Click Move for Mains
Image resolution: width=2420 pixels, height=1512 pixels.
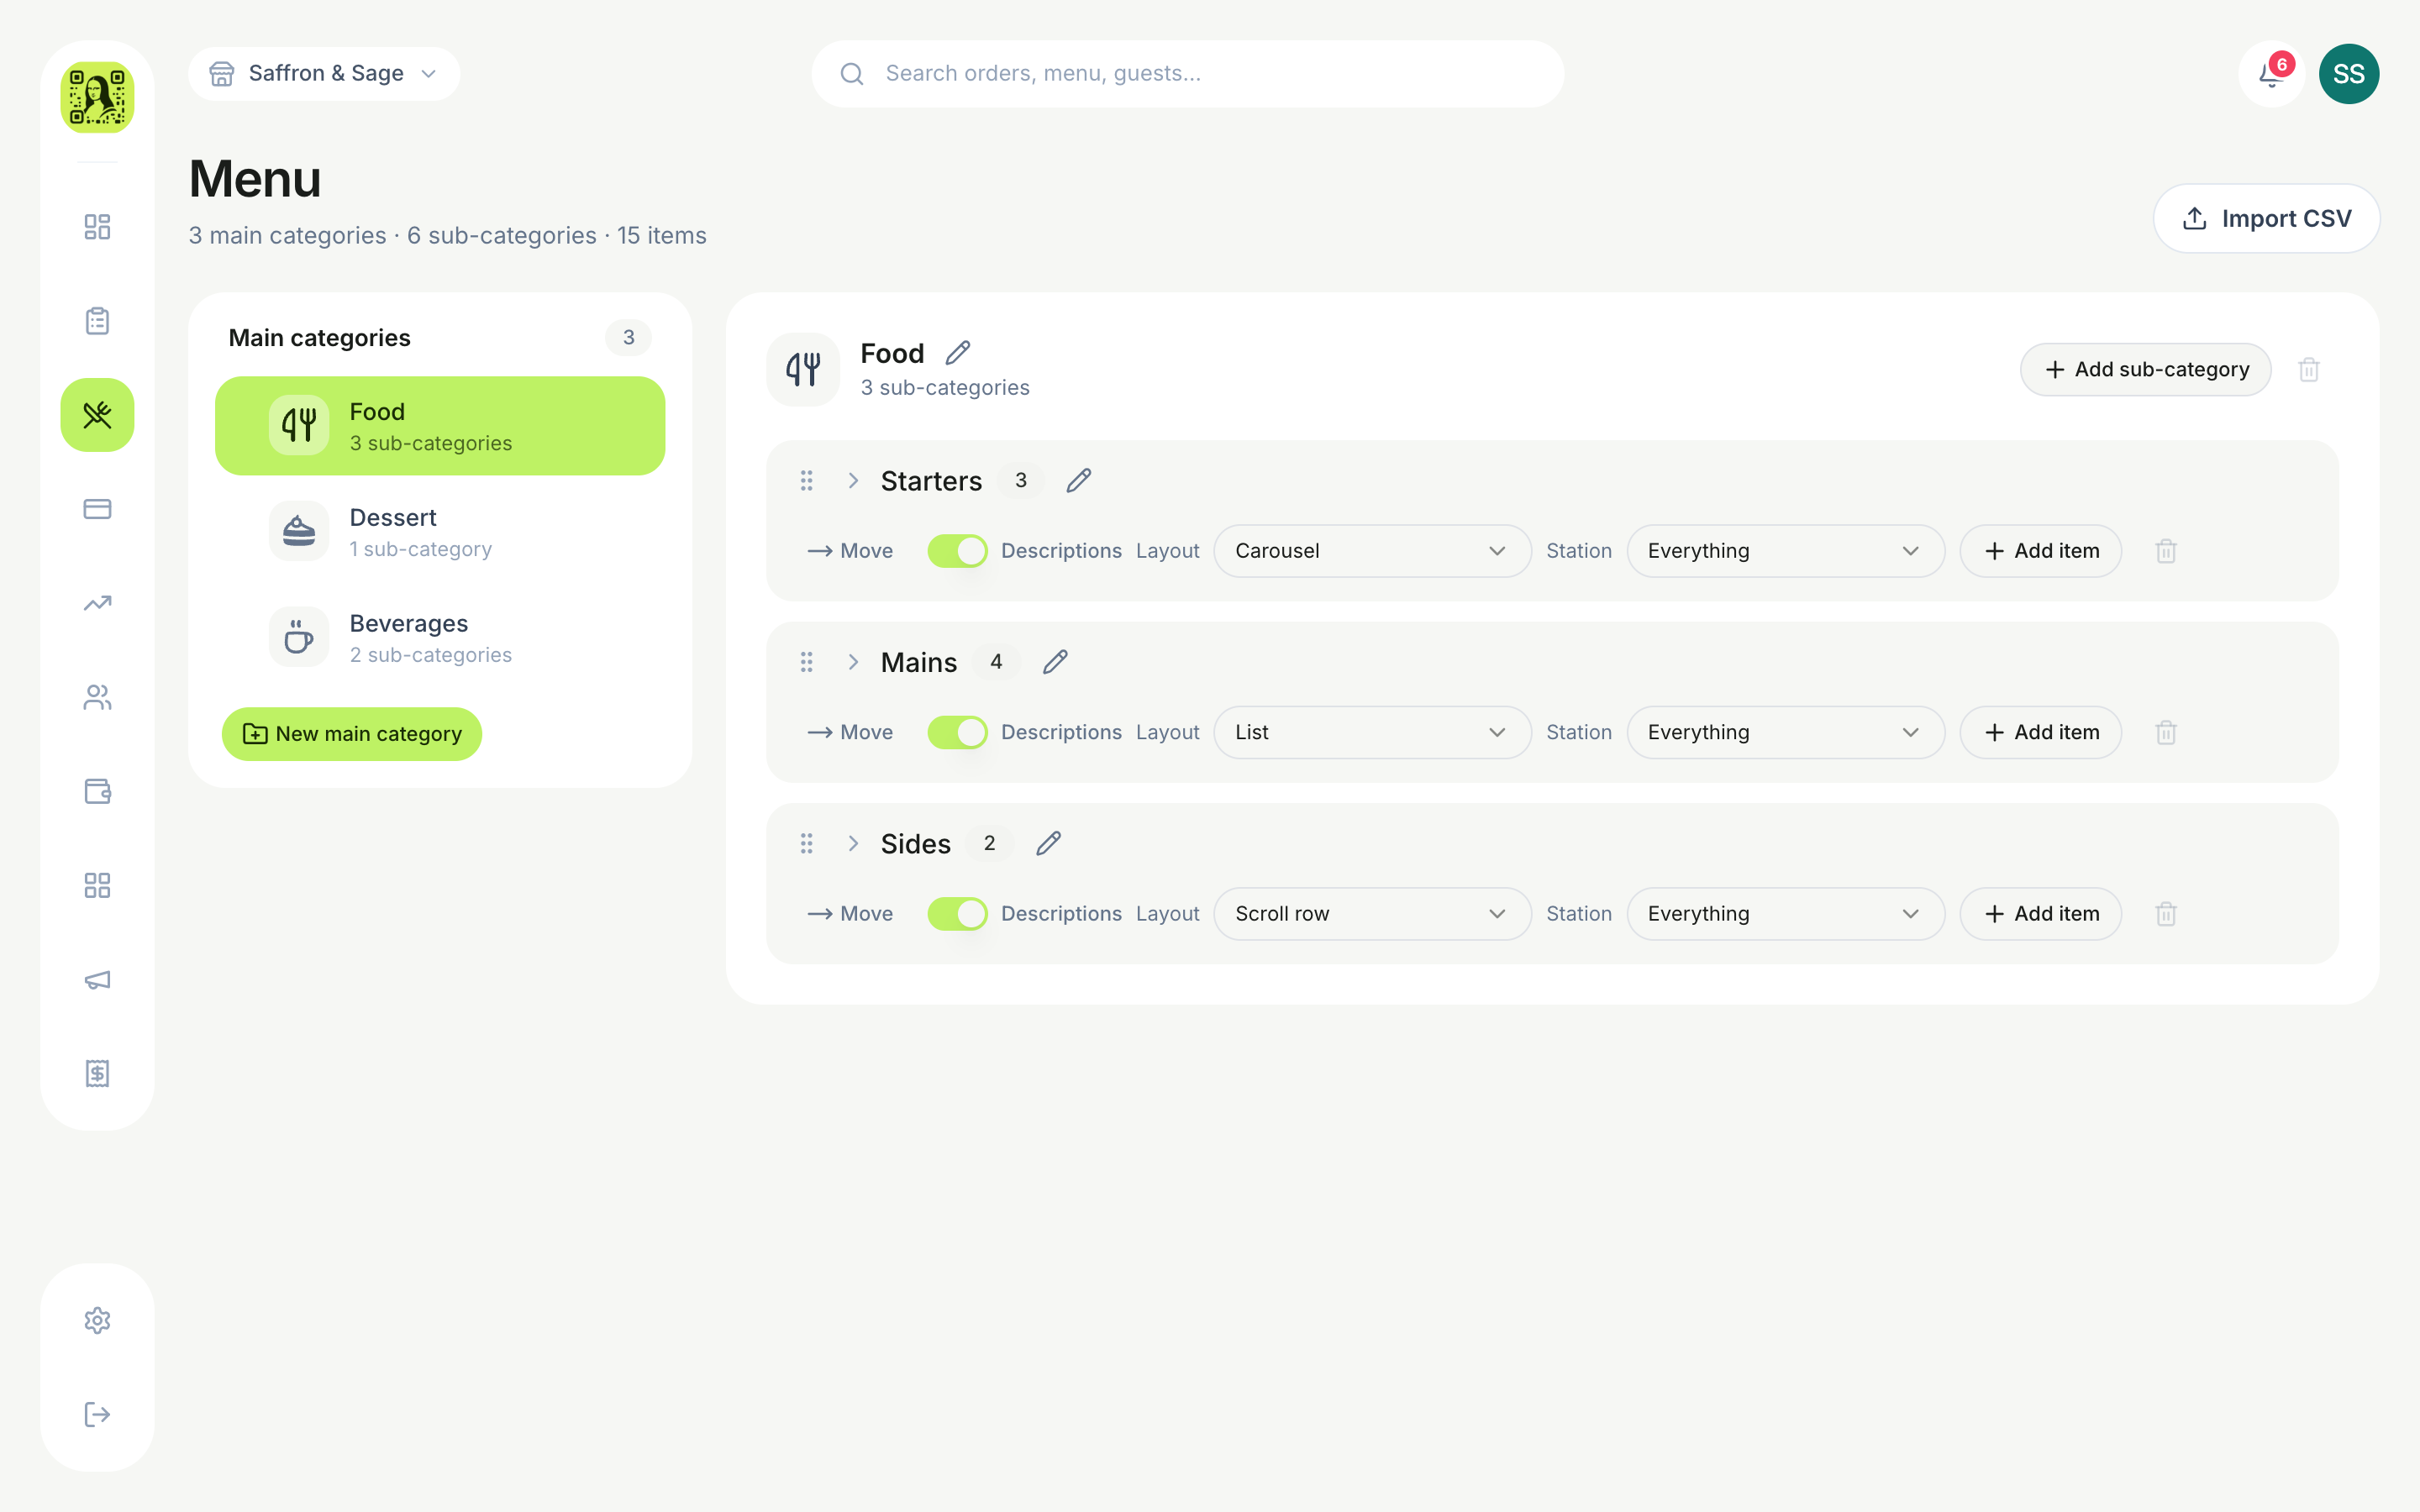[x=850, y=732]
